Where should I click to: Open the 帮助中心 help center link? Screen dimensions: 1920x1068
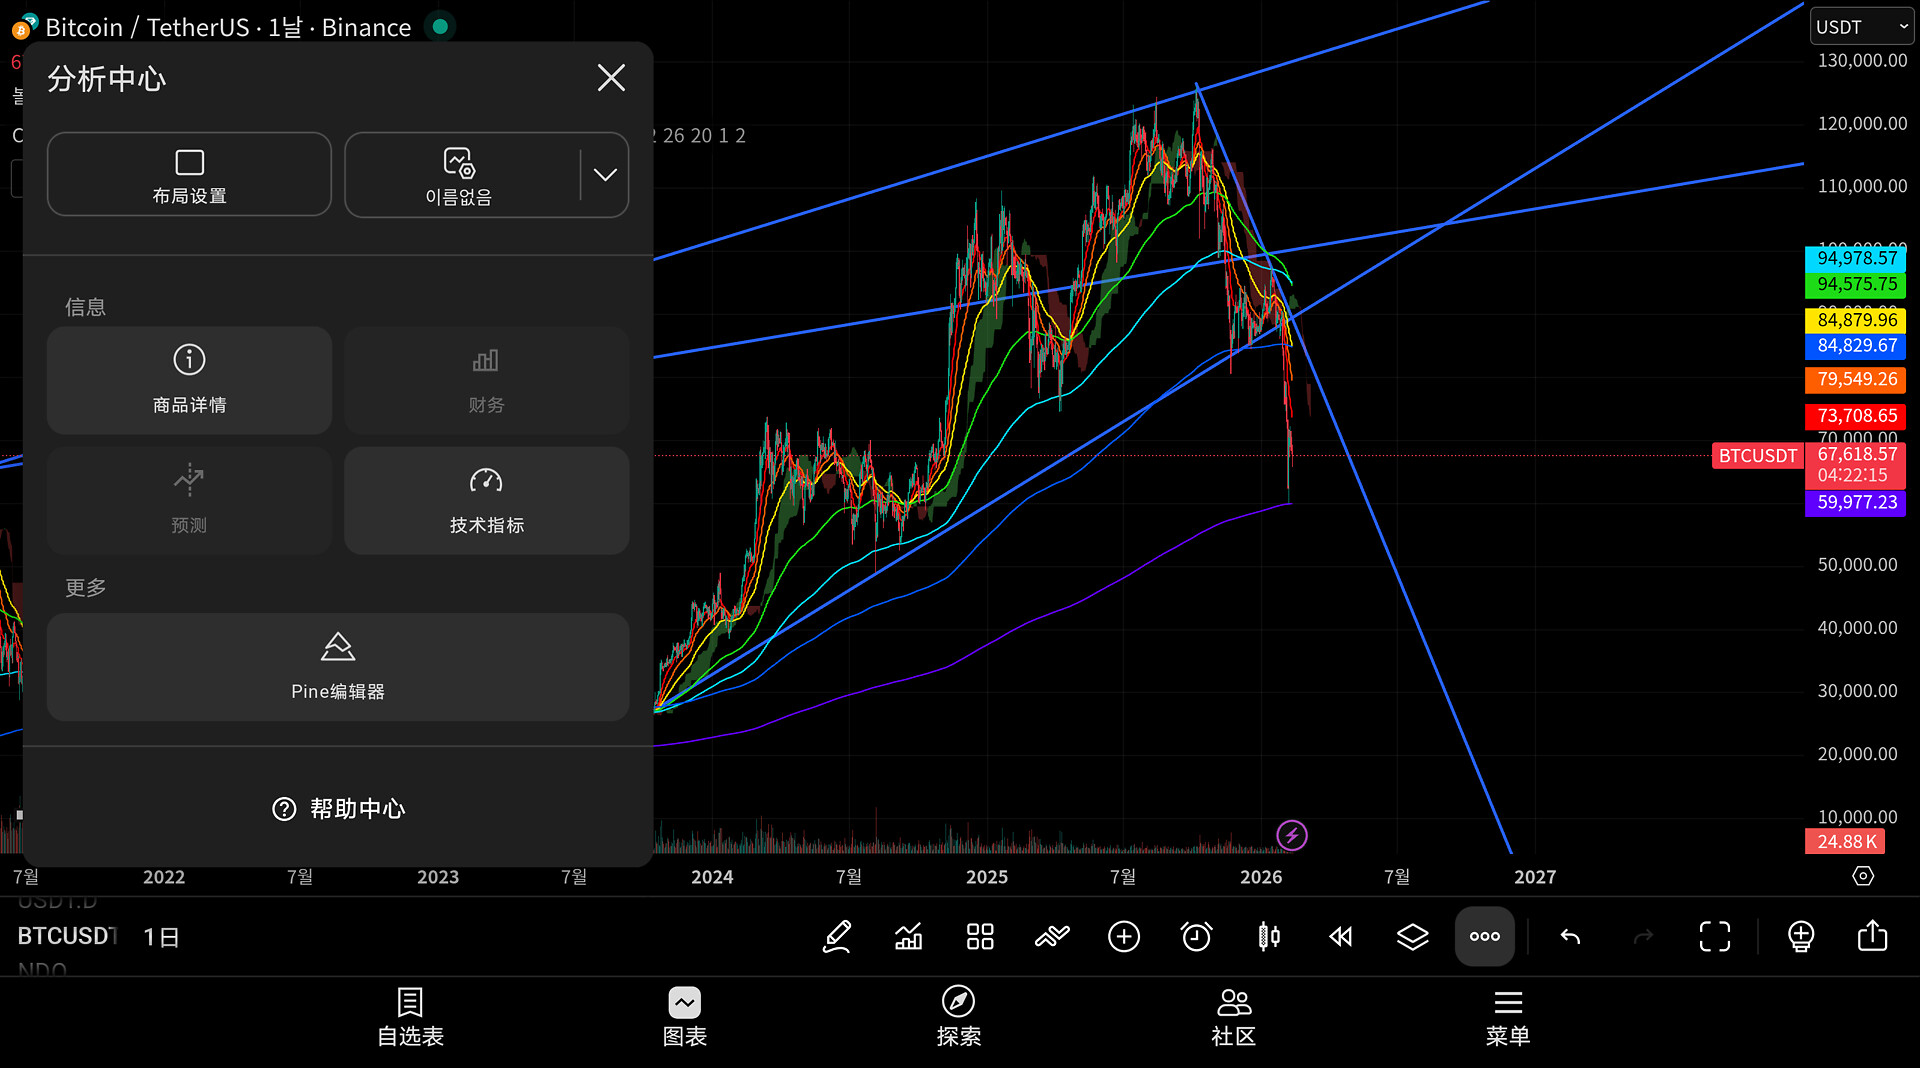click(338, 809)
